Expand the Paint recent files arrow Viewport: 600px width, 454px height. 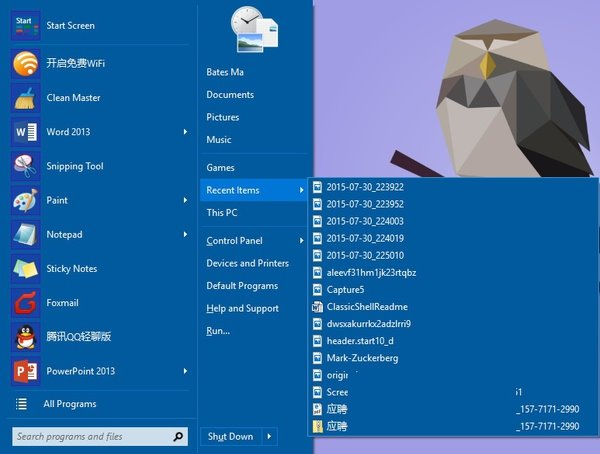tap(186, 201)
